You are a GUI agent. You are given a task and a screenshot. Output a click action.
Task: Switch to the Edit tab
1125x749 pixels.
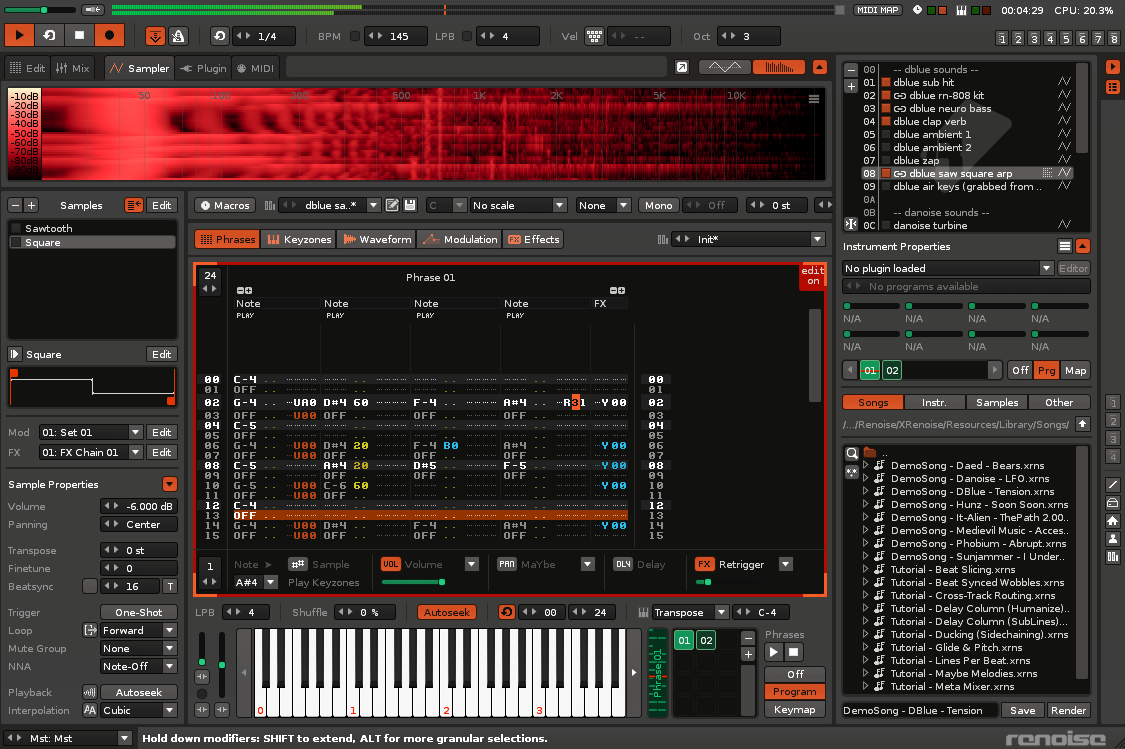[27, 68]
